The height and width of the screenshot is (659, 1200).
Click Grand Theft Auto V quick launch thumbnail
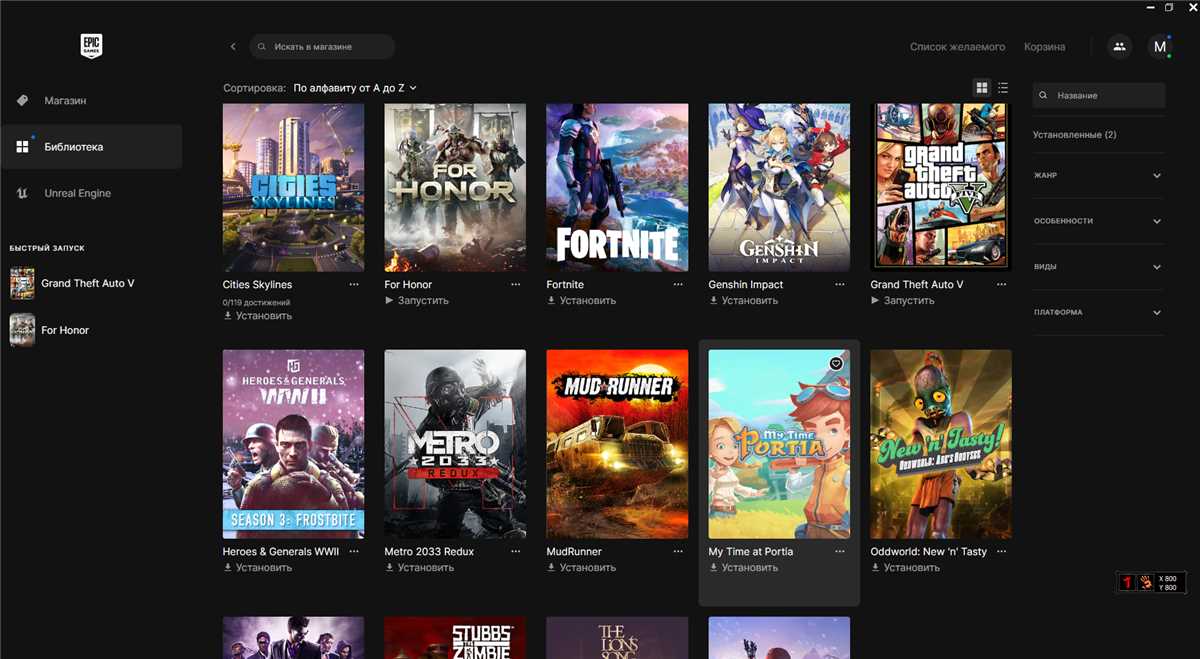(22, 283)
